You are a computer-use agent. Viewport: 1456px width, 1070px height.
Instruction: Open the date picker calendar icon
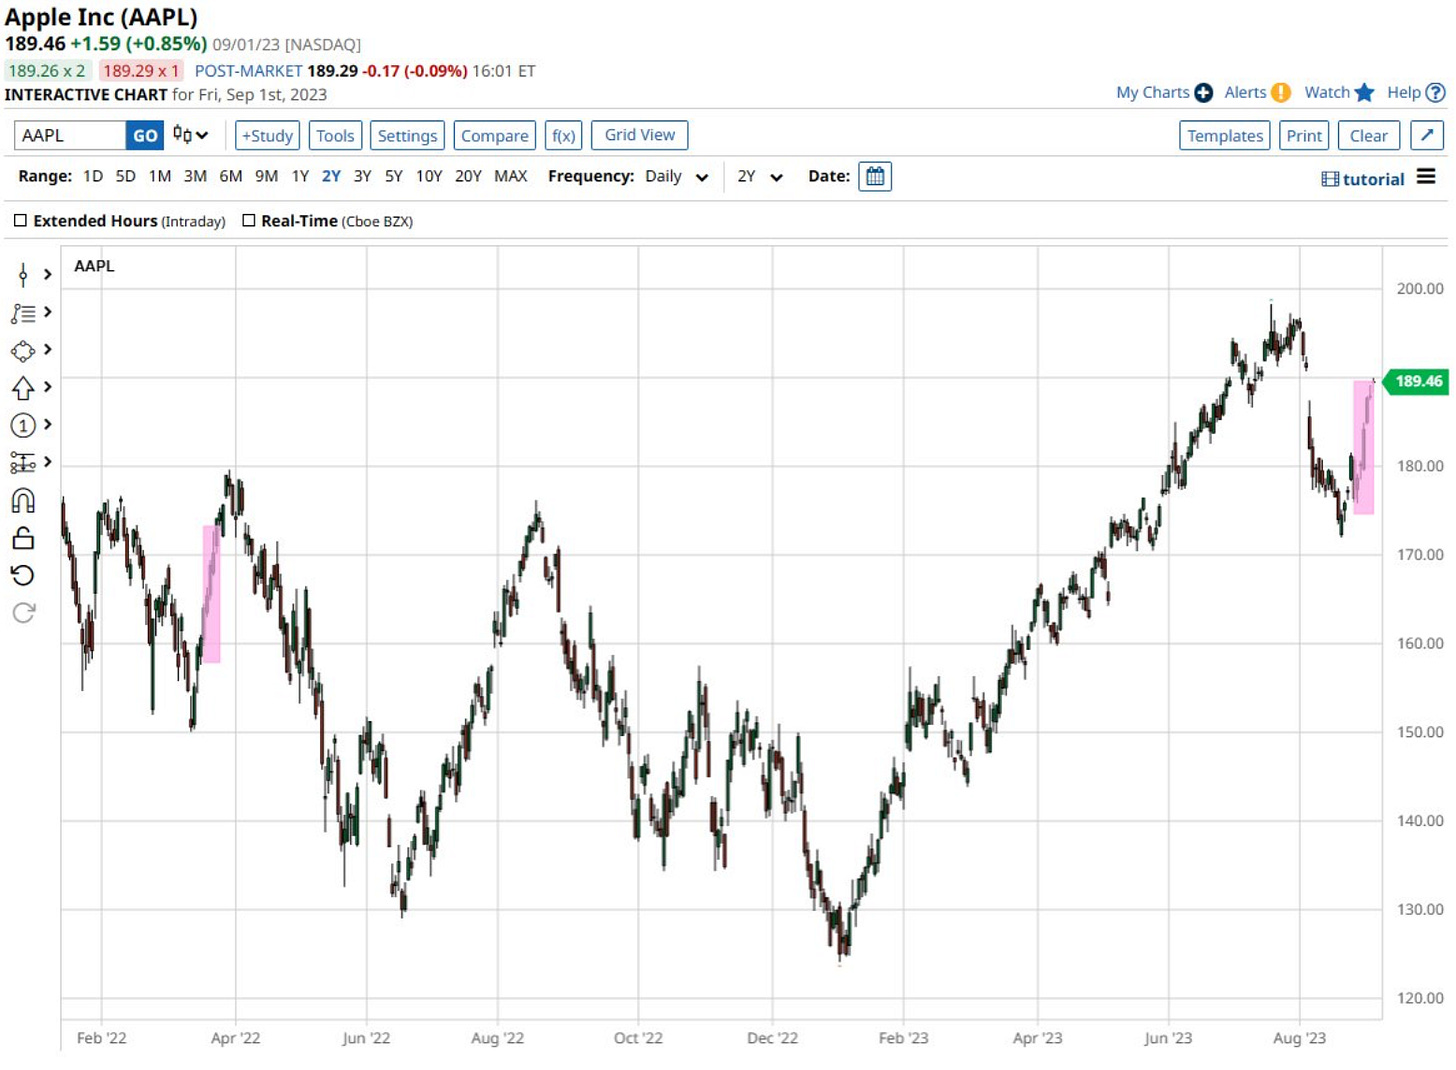pyautogui.click(x=875, y=177)
